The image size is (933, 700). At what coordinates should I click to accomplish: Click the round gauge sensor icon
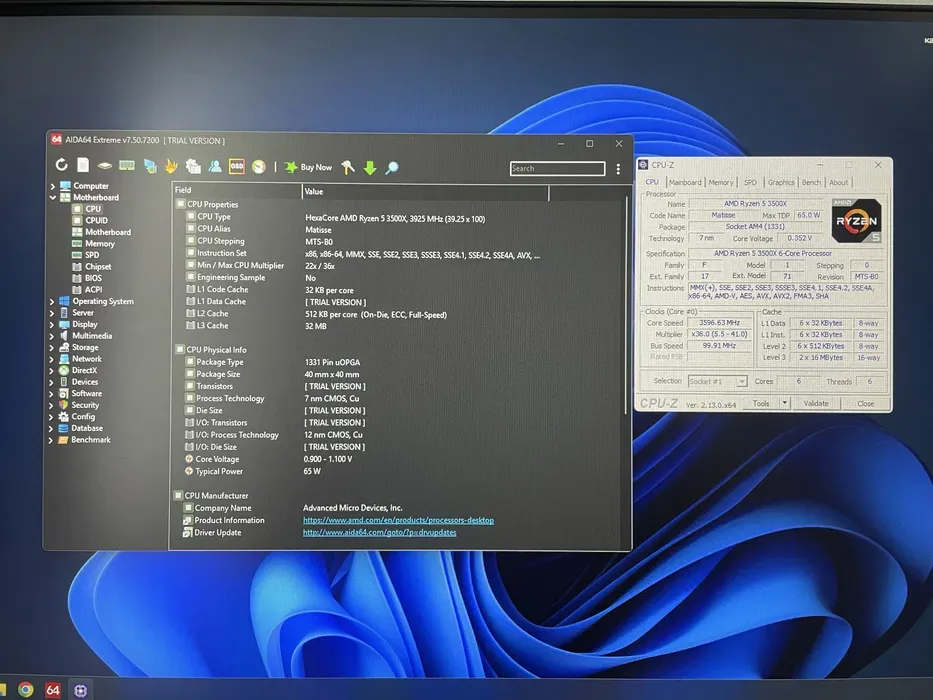[258, 167]
